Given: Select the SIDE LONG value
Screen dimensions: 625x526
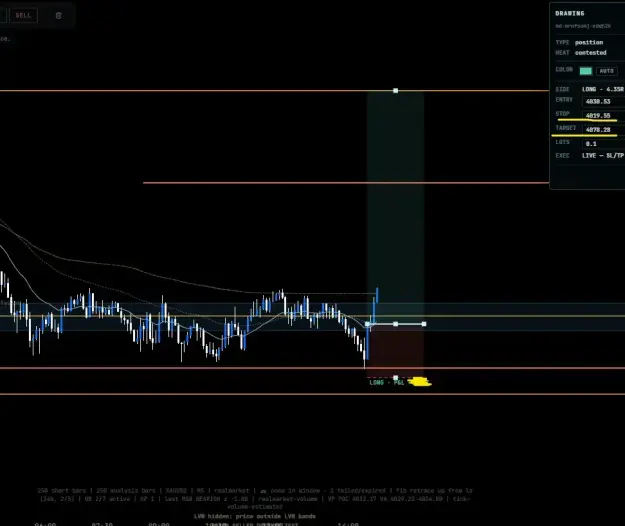Looking at the screenshot, I should [x=603, y=89].
